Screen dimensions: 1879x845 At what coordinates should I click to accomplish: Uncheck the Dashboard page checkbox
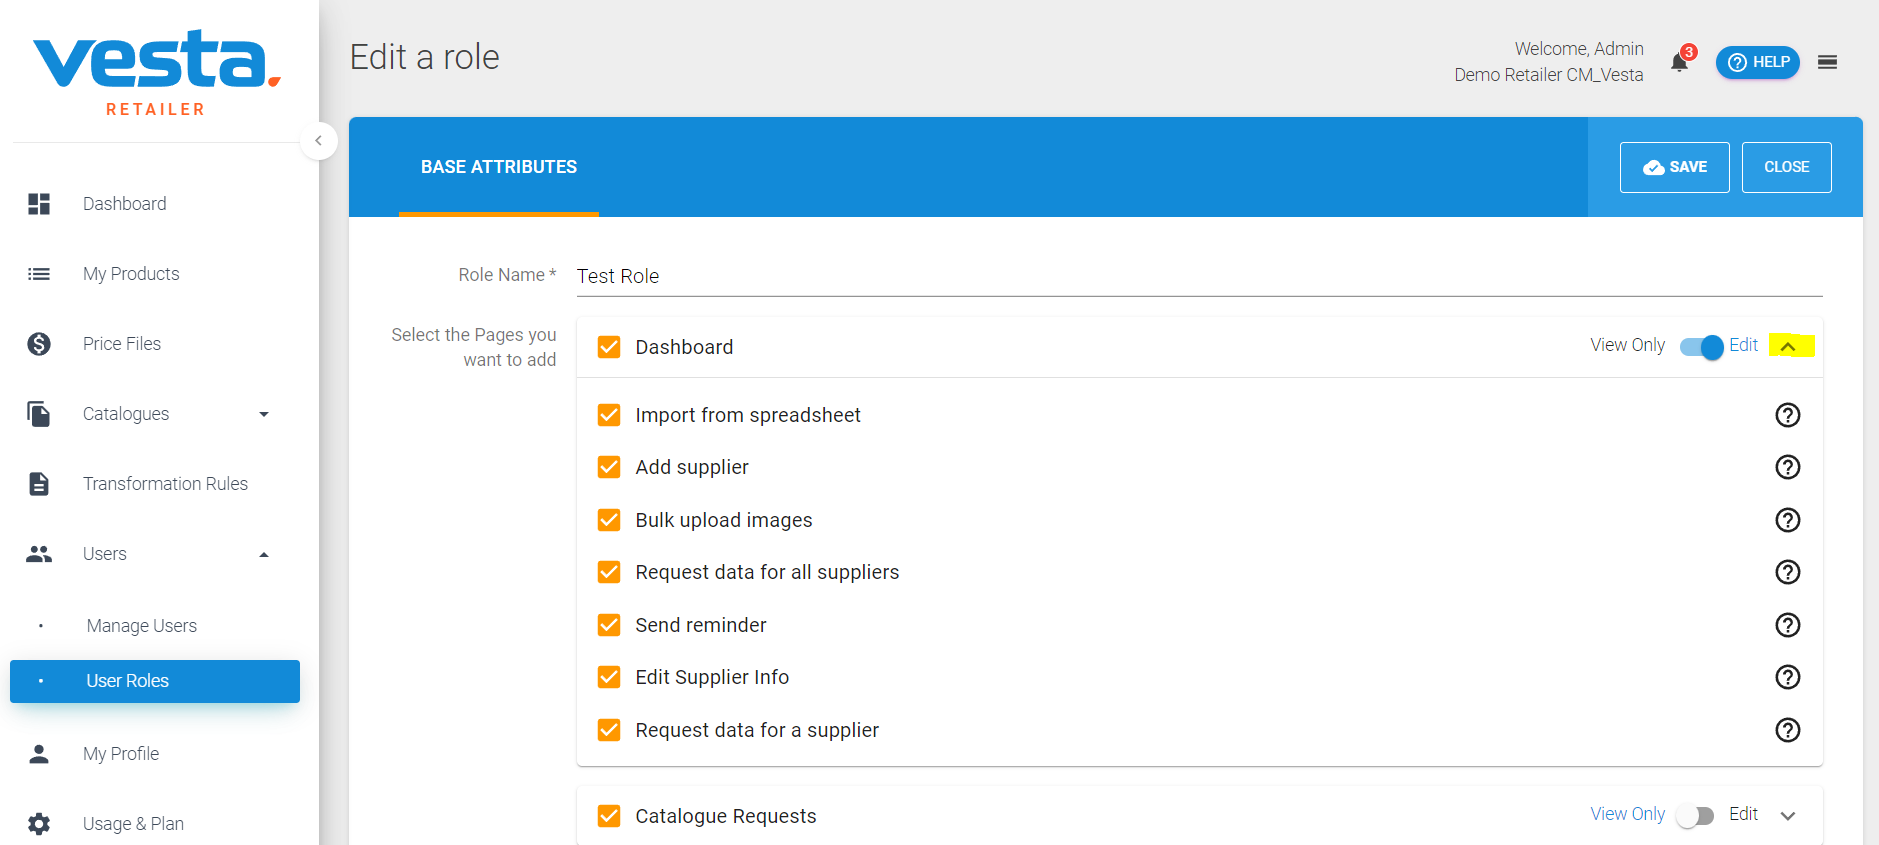609,347
